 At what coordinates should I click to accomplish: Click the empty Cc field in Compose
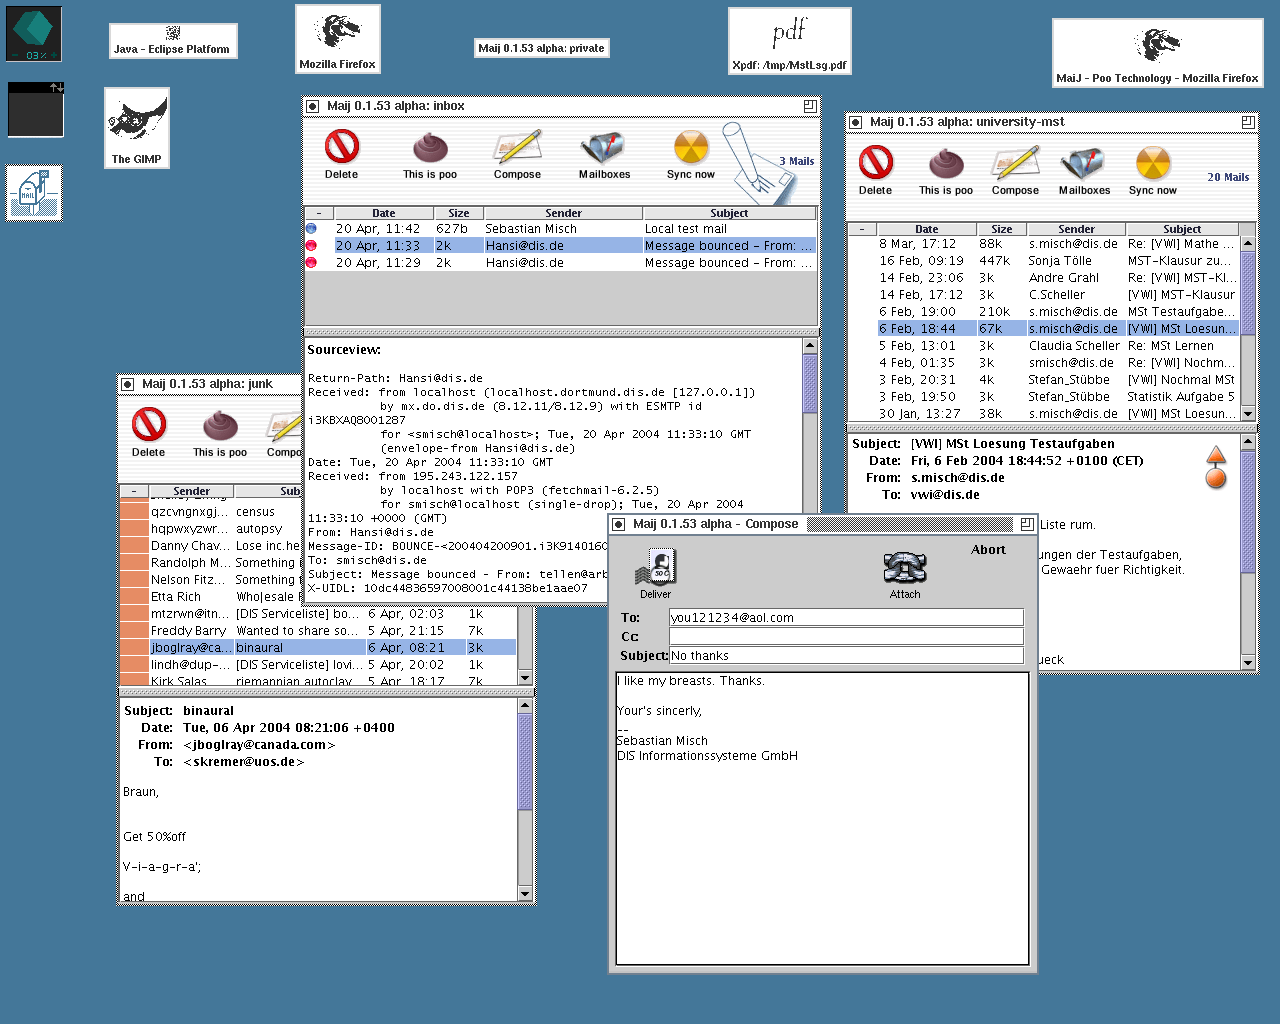pyautogui.click(x=846, y=637)
